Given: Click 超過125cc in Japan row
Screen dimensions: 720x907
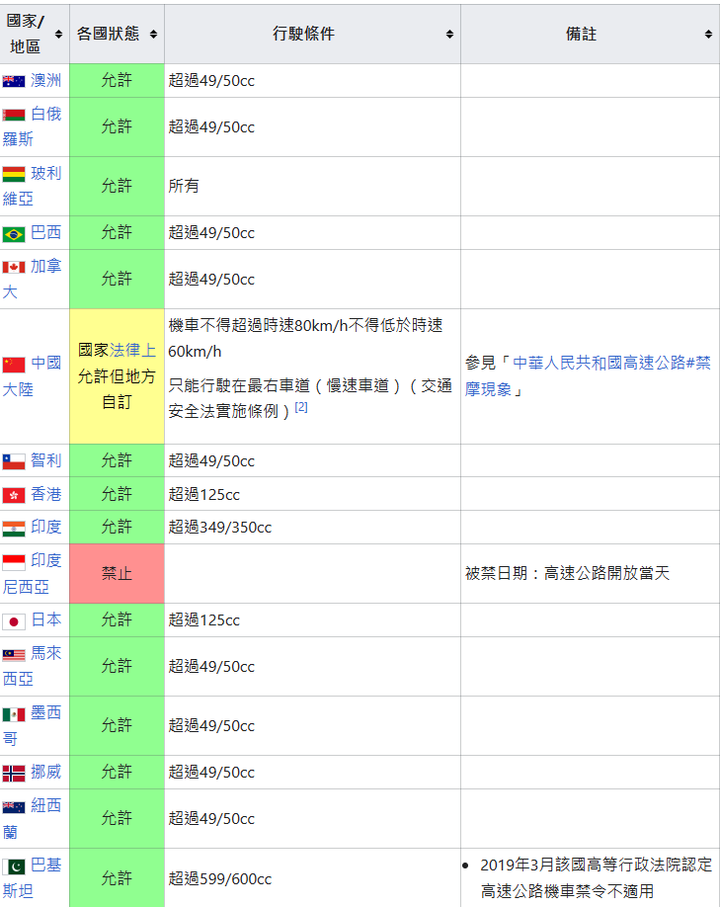Looking at the screenshot, I should click(204, 621).
